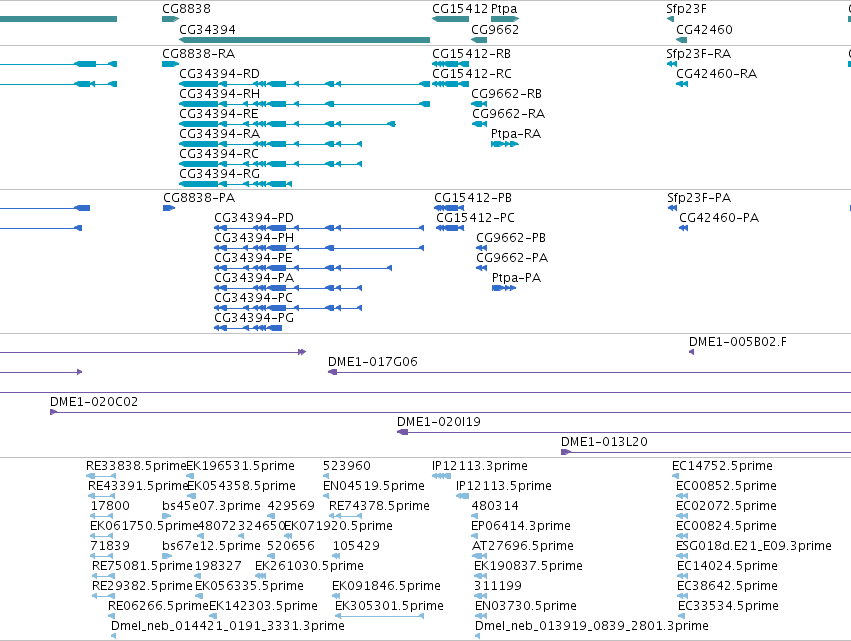Click EST EK305301.5prime
Viewport: 851px width, 641px height.
[389, 606]
